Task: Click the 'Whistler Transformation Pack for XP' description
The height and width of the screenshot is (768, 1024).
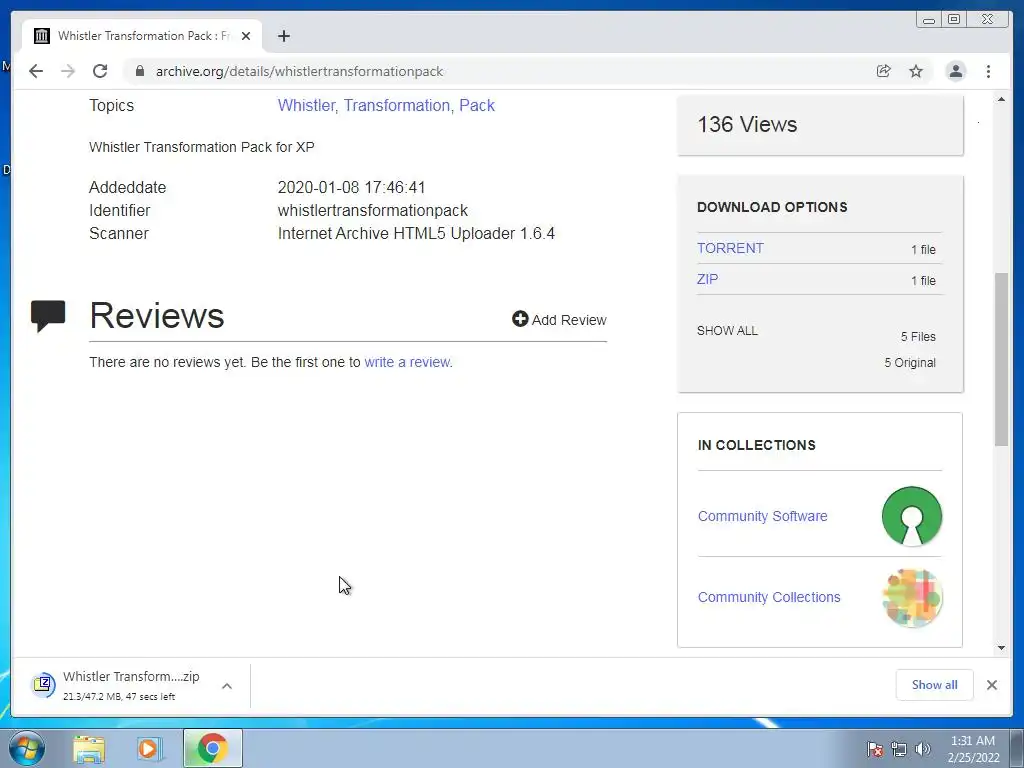Action: (202, 147)
